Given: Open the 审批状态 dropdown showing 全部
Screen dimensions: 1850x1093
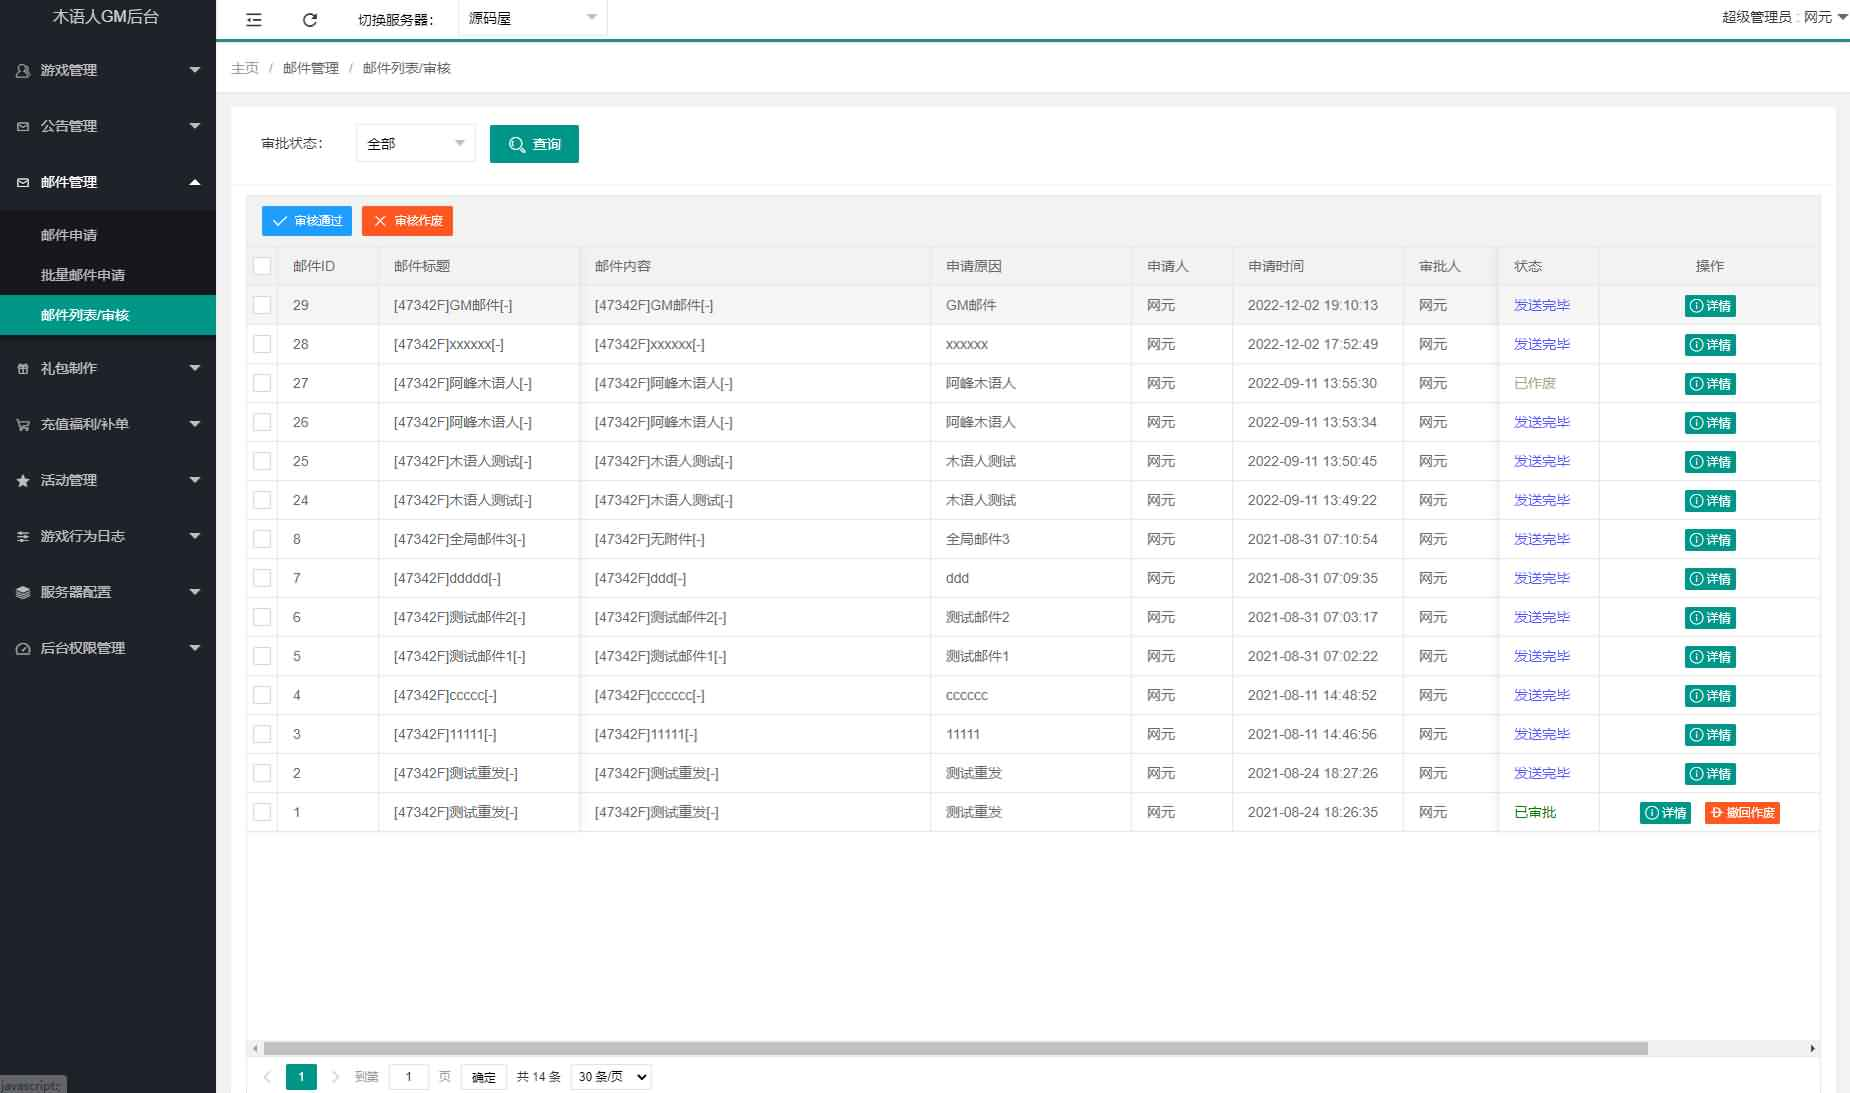Looking at the screenshot, I should 415,144.
